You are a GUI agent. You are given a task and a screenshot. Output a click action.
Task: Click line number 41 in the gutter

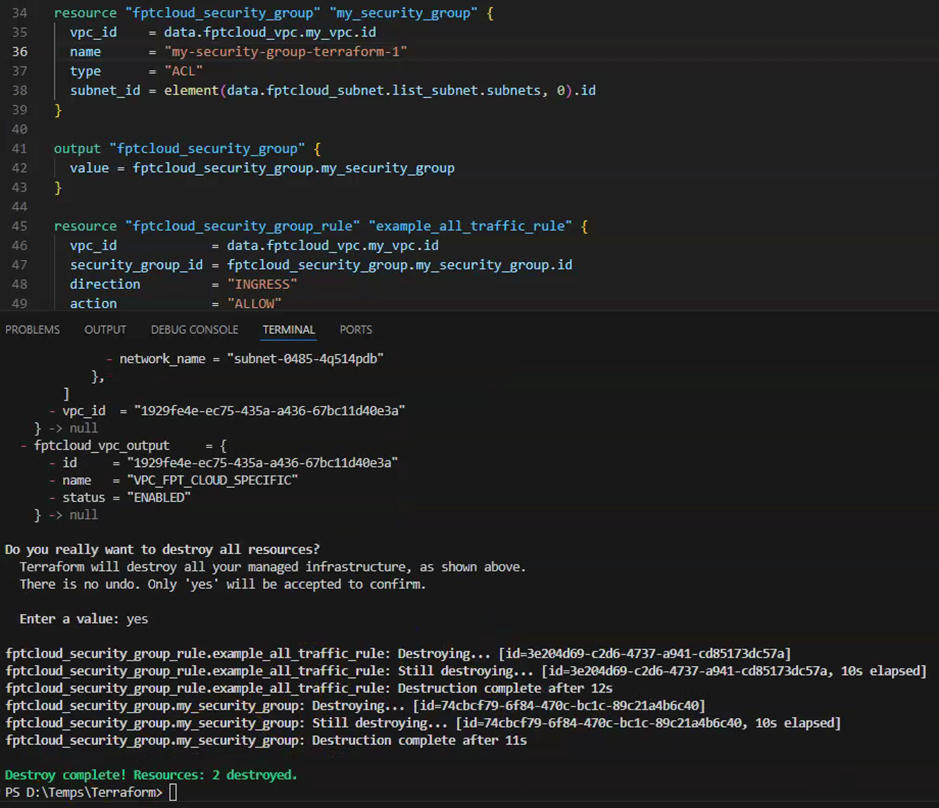click(20, 148)
